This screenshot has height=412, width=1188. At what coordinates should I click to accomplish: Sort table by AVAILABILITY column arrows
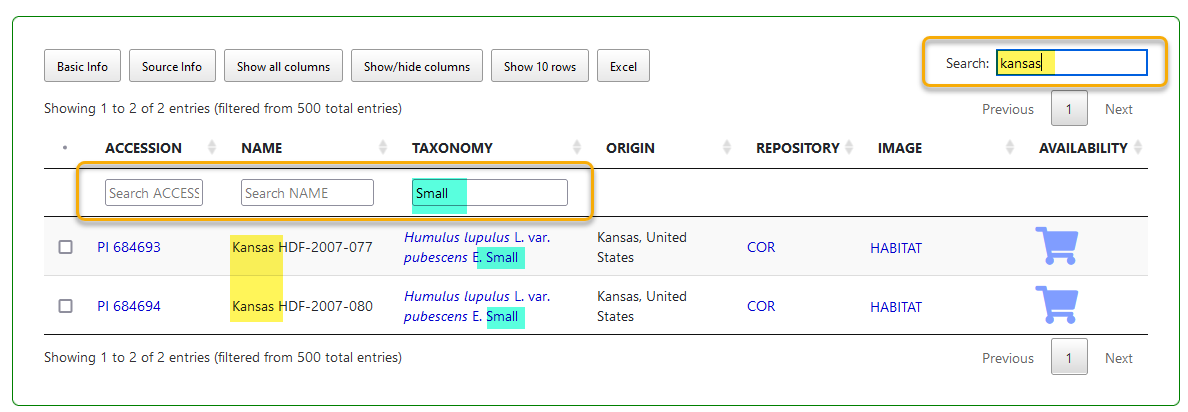coord(1137,148)
